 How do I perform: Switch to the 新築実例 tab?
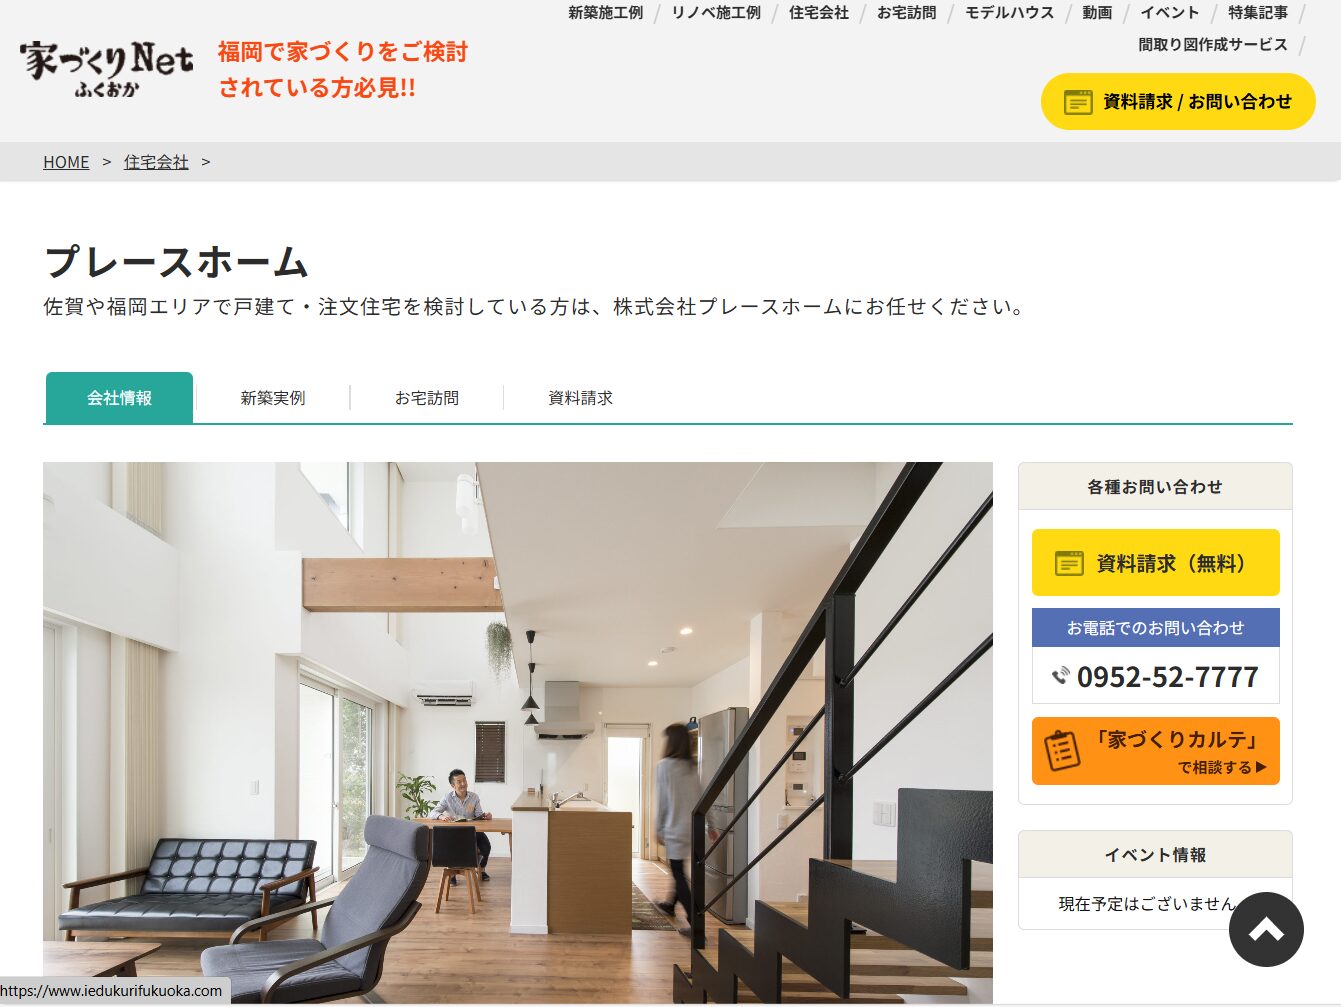point(273,398)
